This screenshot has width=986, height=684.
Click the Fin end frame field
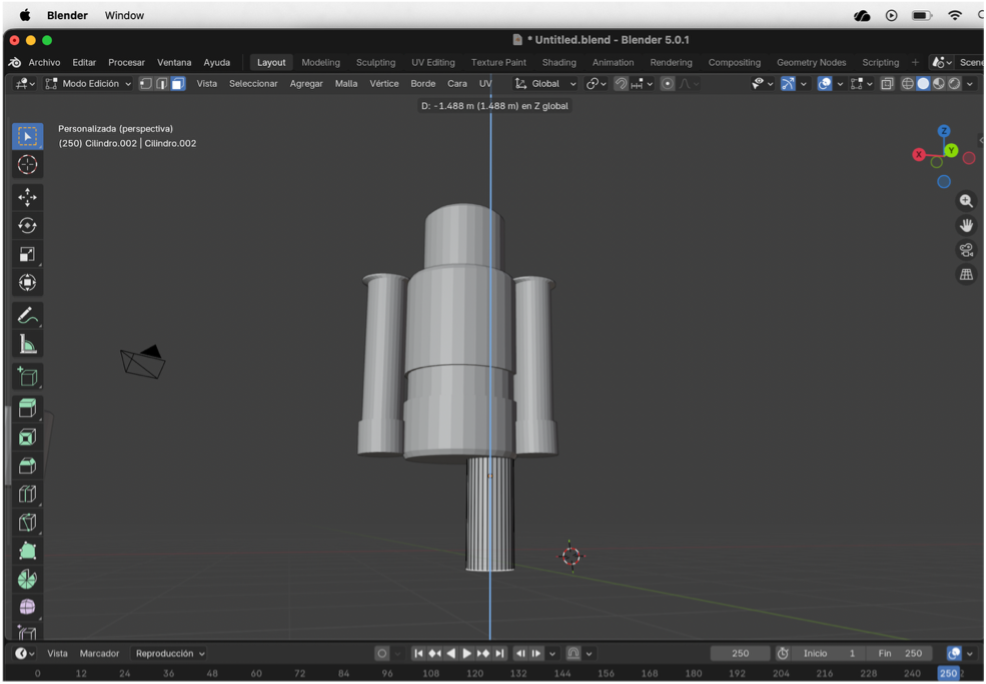point(901,653)
